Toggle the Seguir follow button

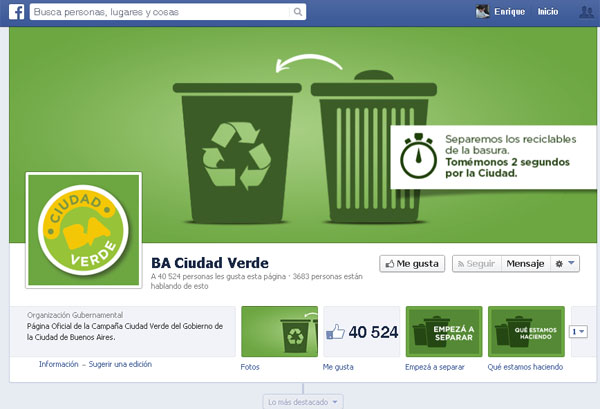coord(475,264)
